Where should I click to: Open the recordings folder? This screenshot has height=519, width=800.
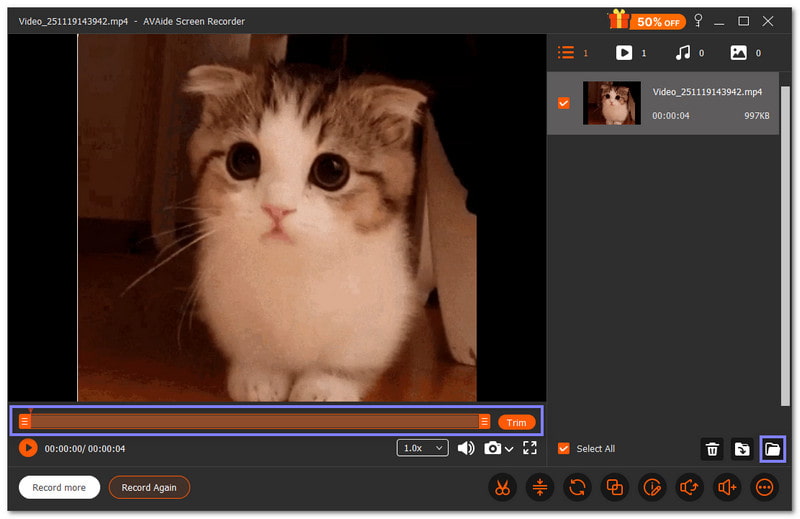click(x=773, y=449)
